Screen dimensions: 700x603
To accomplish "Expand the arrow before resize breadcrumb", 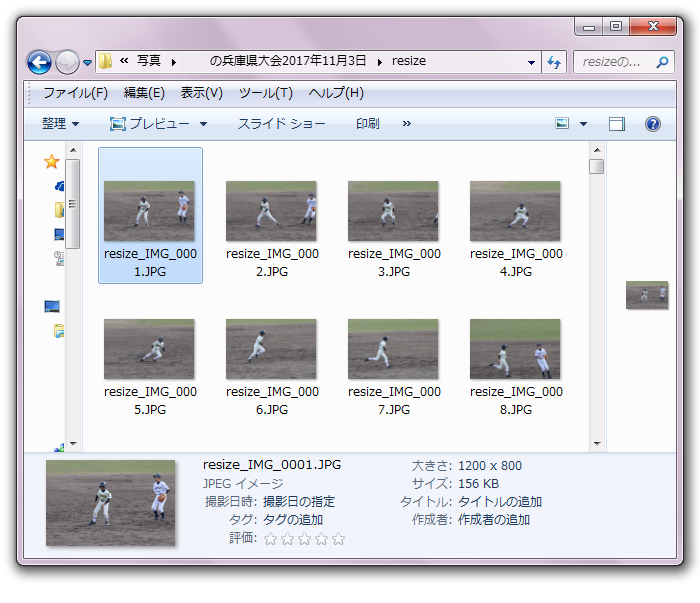I will pos(380,62).
